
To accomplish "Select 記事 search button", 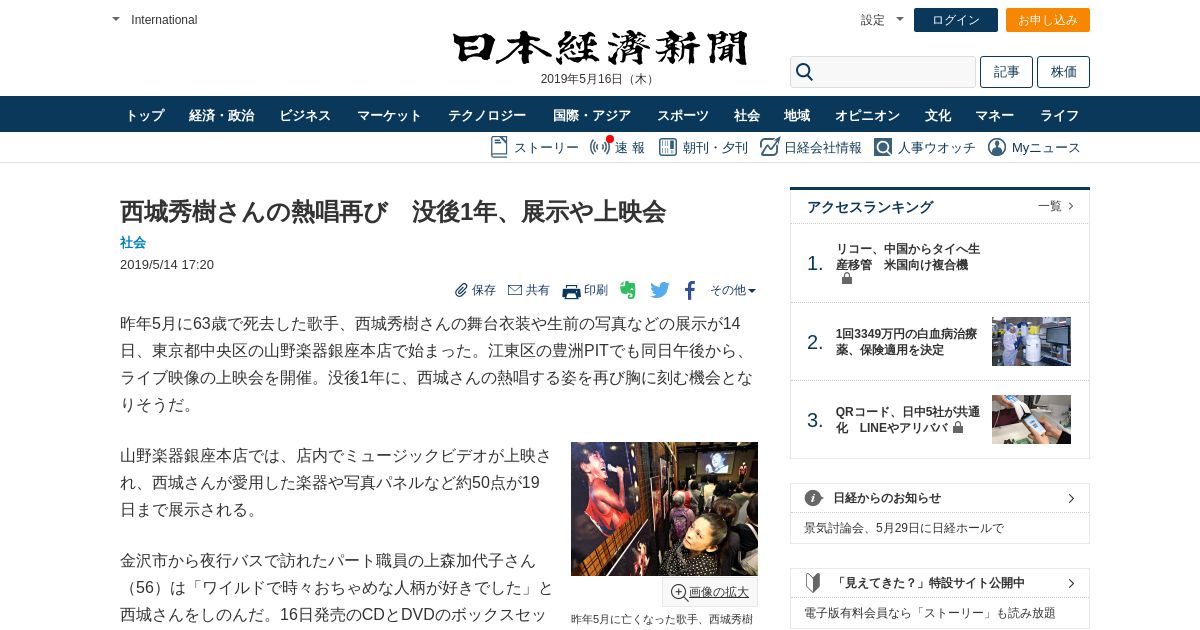I will [x=1006, y=72].
